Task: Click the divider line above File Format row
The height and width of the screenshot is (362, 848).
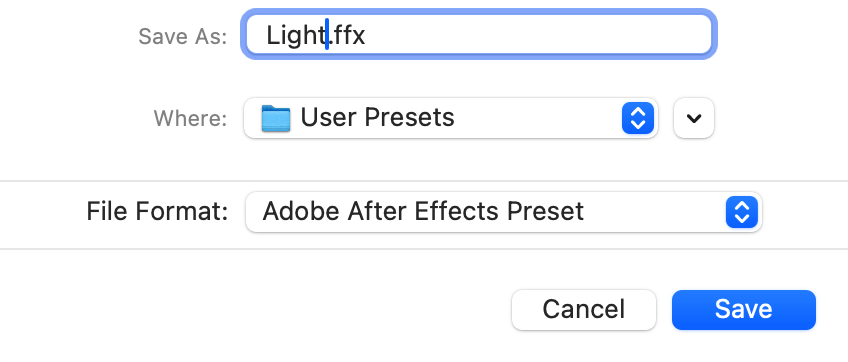Action: [x=424, y=181]
